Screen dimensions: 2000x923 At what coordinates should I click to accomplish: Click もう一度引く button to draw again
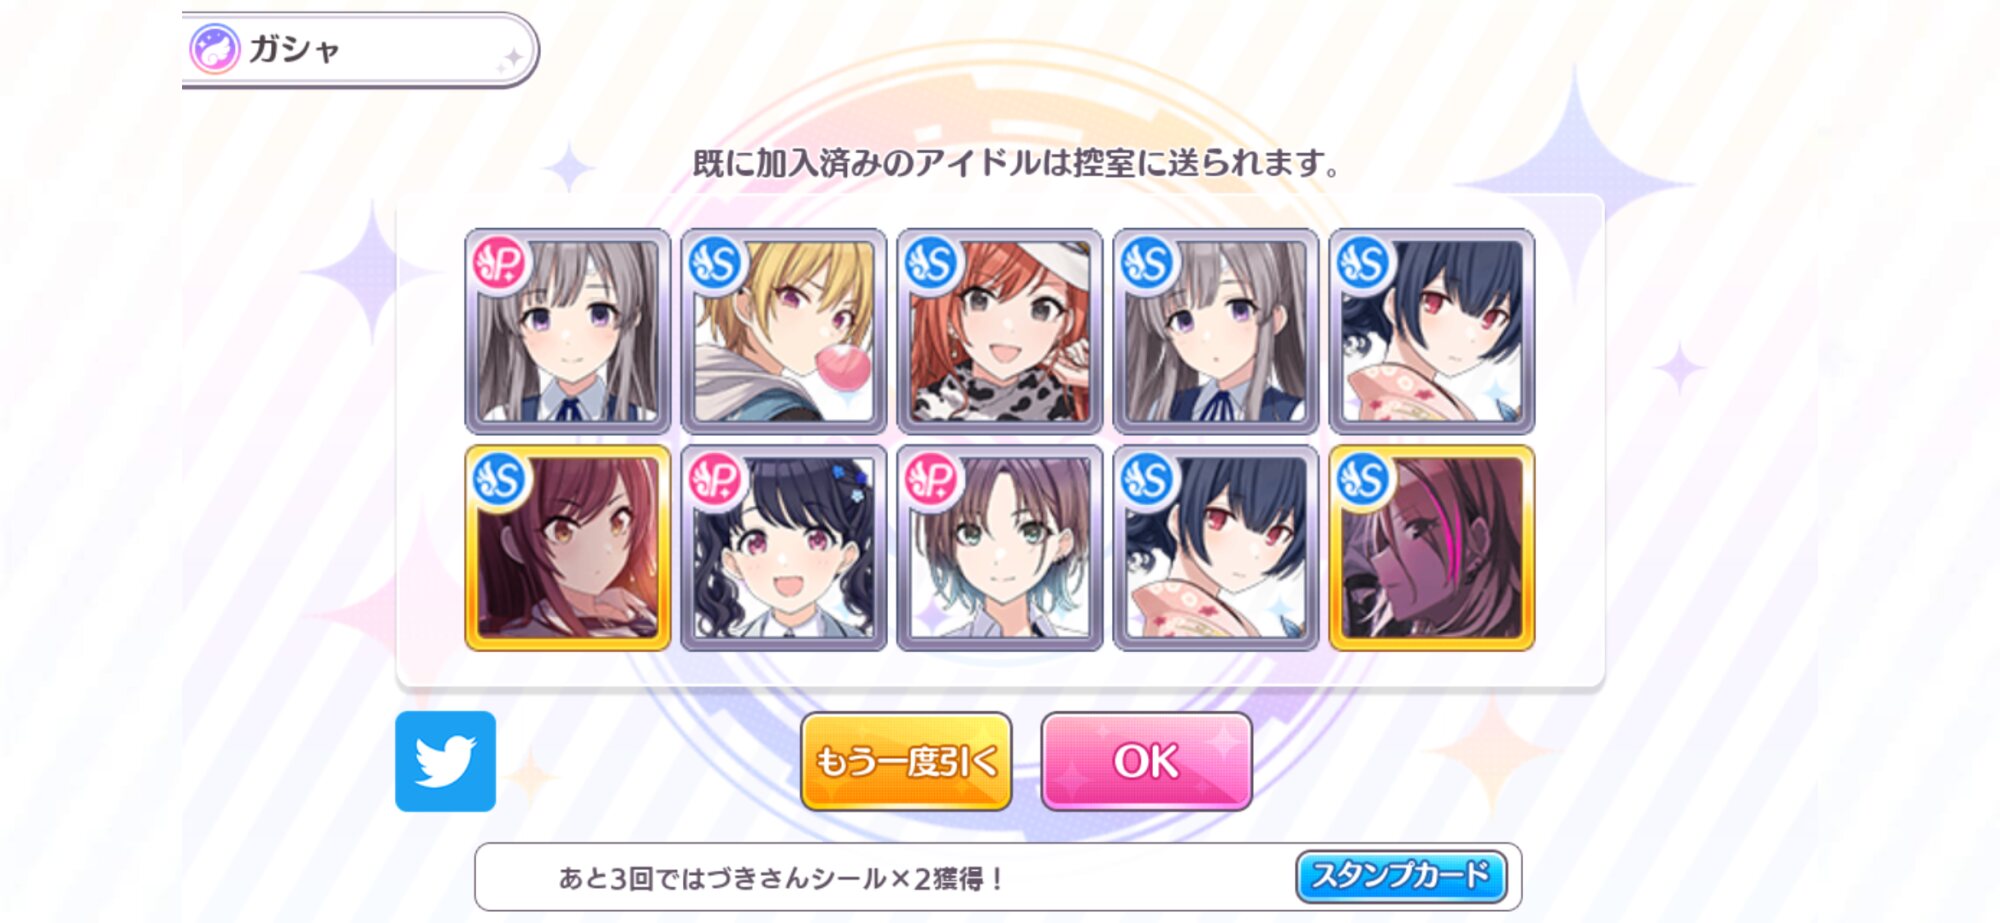click(x=906, y=761)
